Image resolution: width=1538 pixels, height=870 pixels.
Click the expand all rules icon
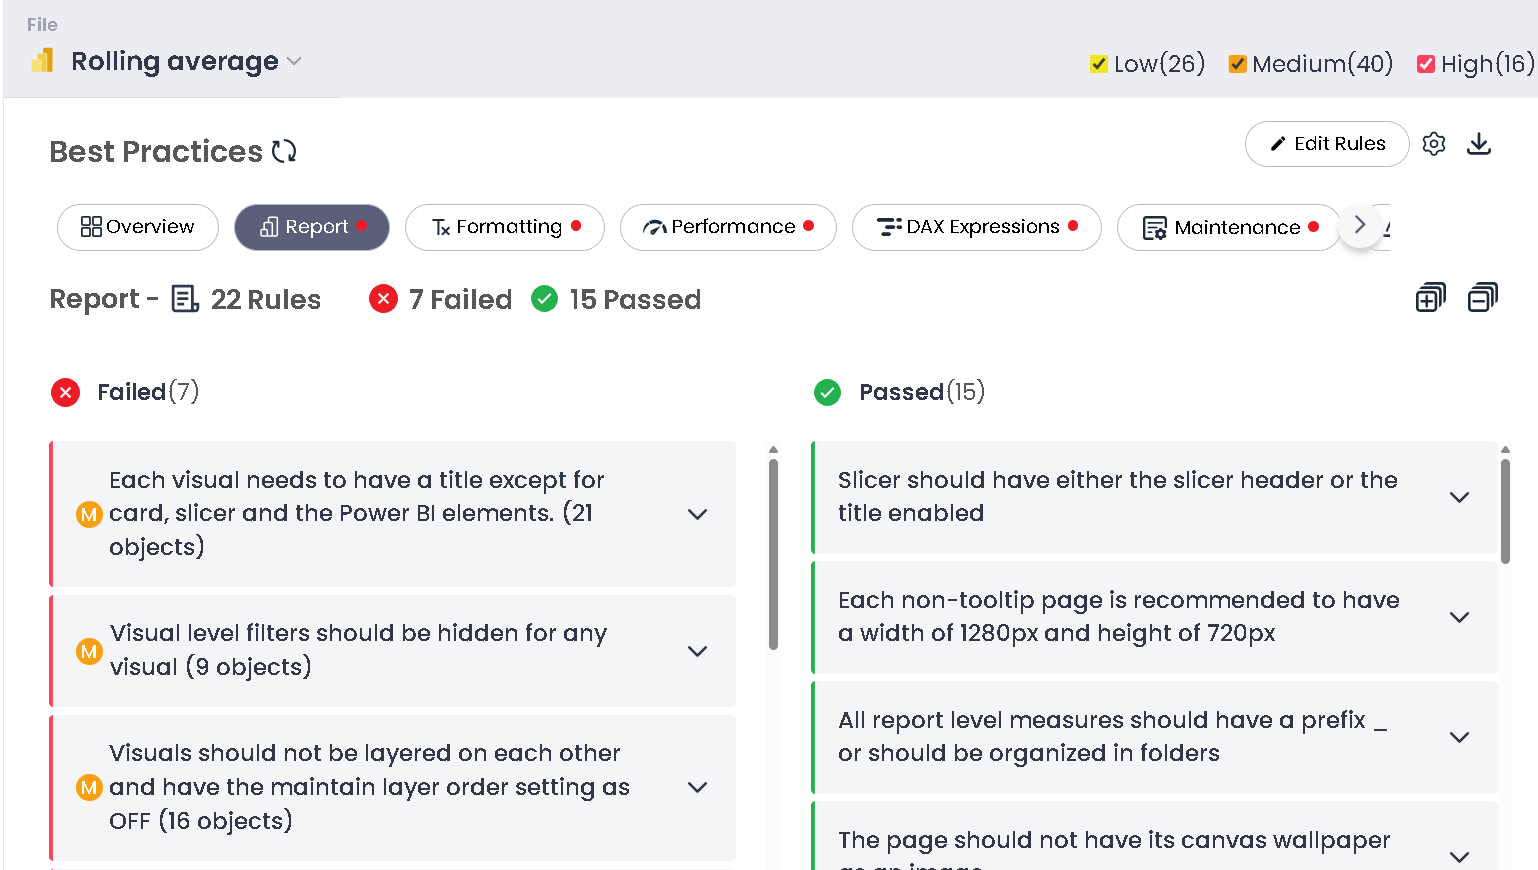[1430, 298]
